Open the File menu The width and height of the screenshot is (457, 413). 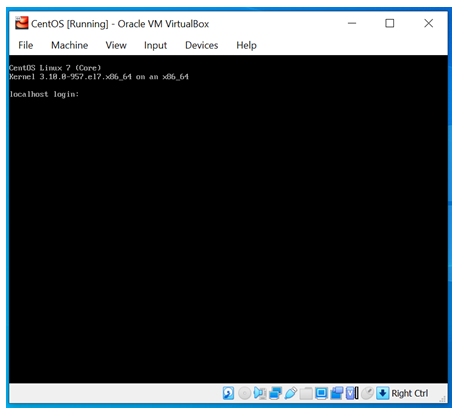click(26, 45)
